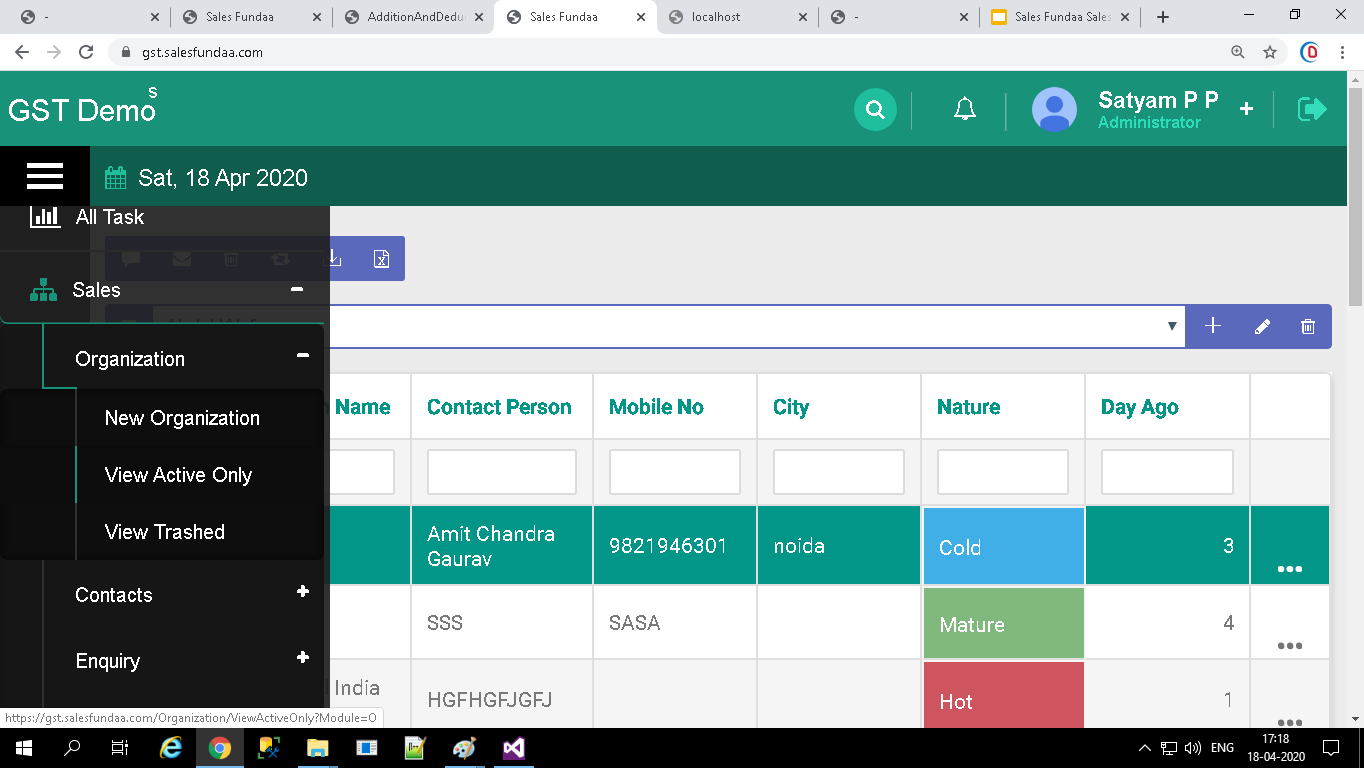Click the Mobile No filter input field
This screenshot has width=1364, height=768.
pos(674,472)
